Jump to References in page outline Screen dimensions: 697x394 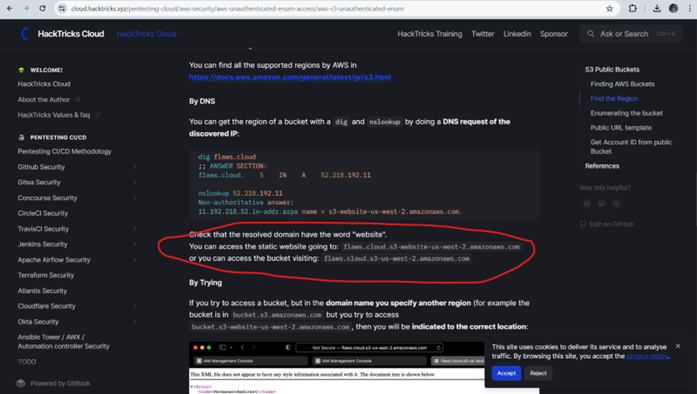click(x=602, y=166)
